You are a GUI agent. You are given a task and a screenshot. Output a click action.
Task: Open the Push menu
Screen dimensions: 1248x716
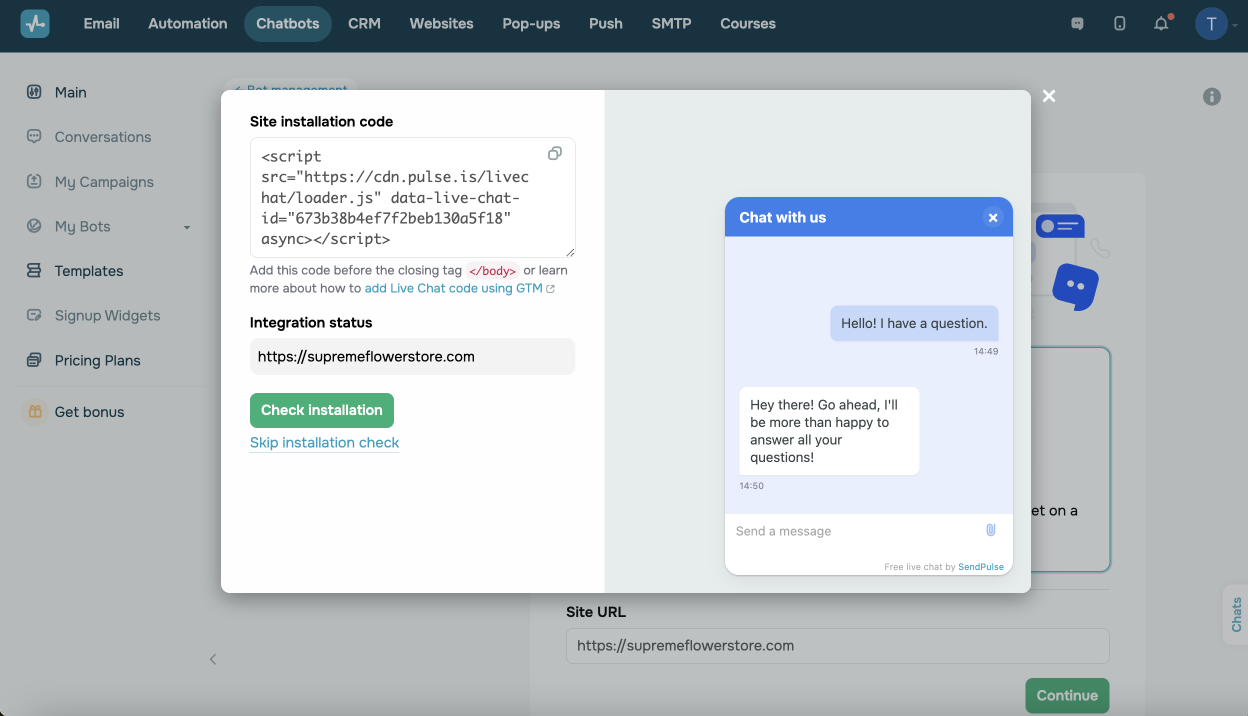tap(606, 24)
